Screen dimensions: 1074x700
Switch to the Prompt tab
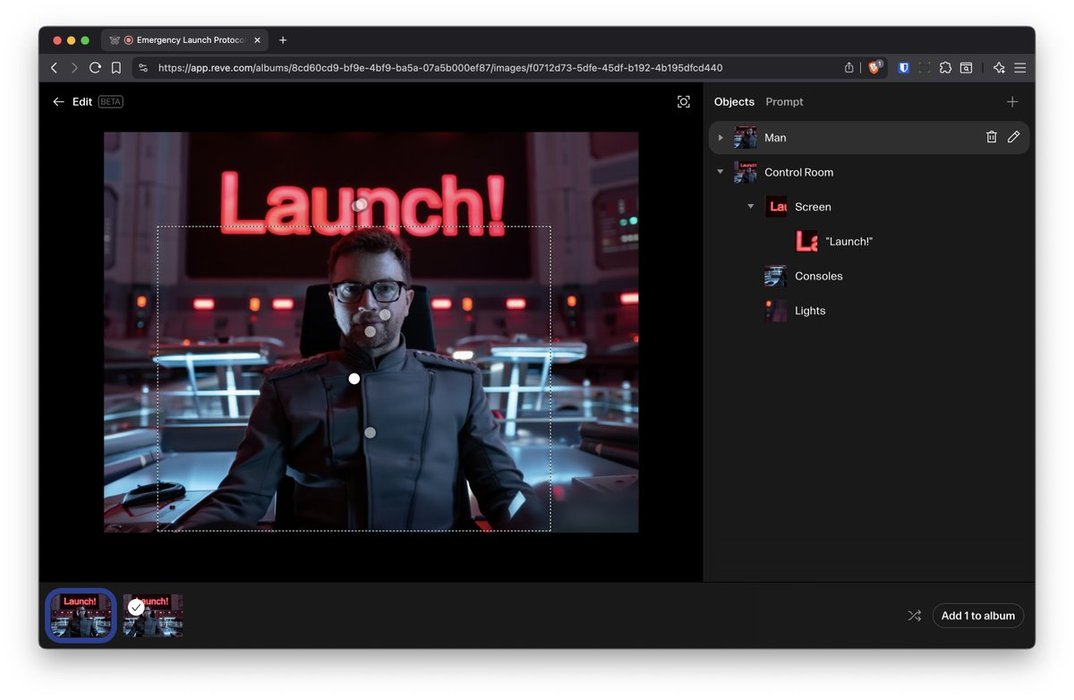pyautogui.click(x=784, y=102)
